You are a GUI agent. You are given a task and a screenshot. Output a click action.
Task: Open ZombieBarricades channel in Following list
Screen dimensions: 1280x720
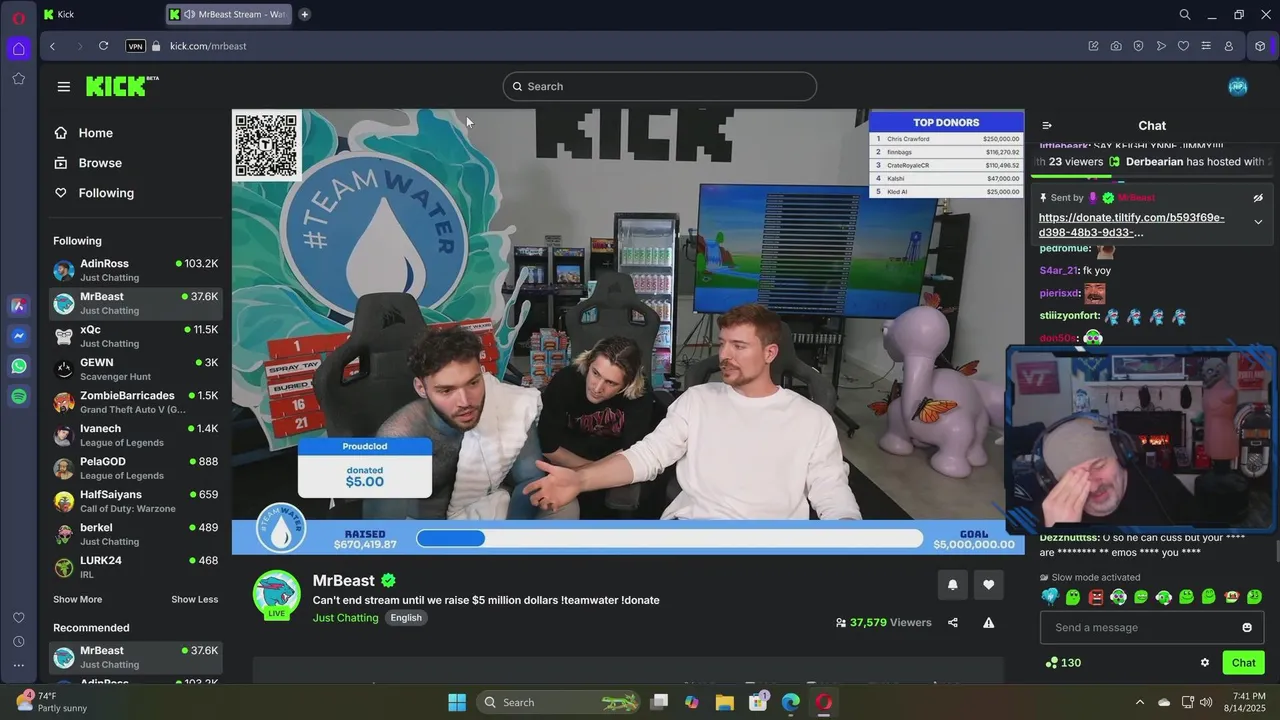pos(136,403)
